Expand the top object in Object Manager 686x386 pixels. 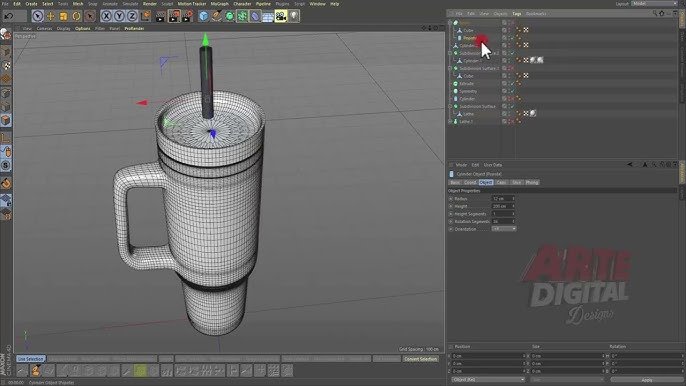(450, 23)
